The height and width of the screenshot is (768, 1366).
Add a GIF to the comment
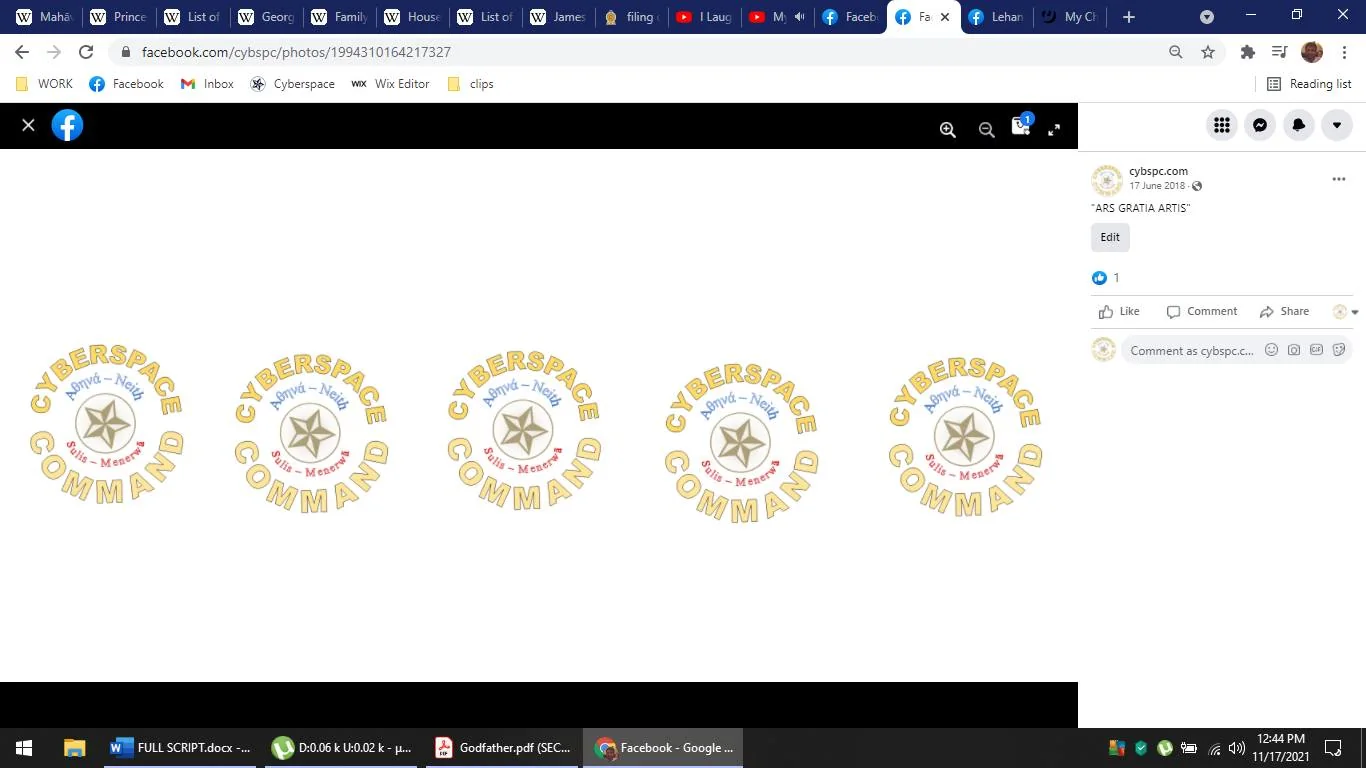[x=1316, y=350]
